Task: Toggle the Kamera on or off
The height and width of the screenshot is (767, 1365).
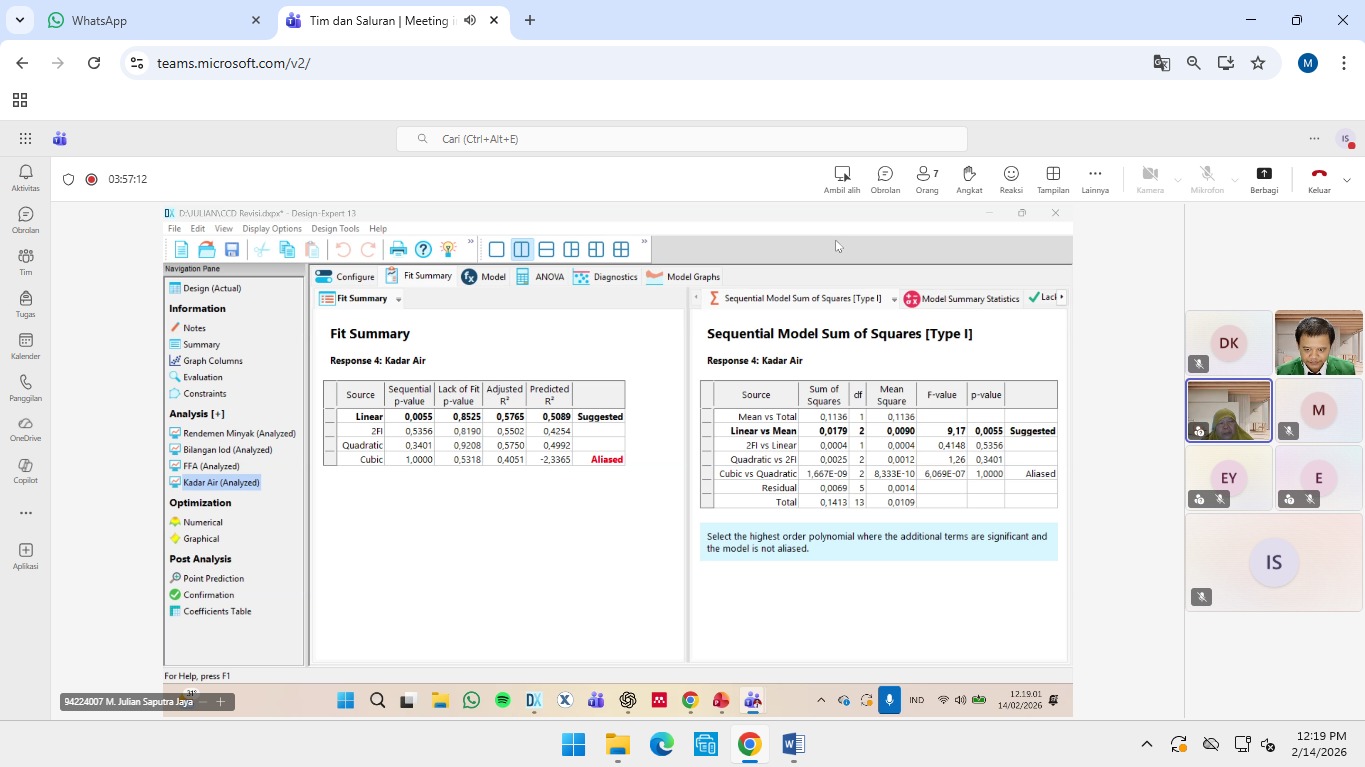Action: (x=1150, y=178)
